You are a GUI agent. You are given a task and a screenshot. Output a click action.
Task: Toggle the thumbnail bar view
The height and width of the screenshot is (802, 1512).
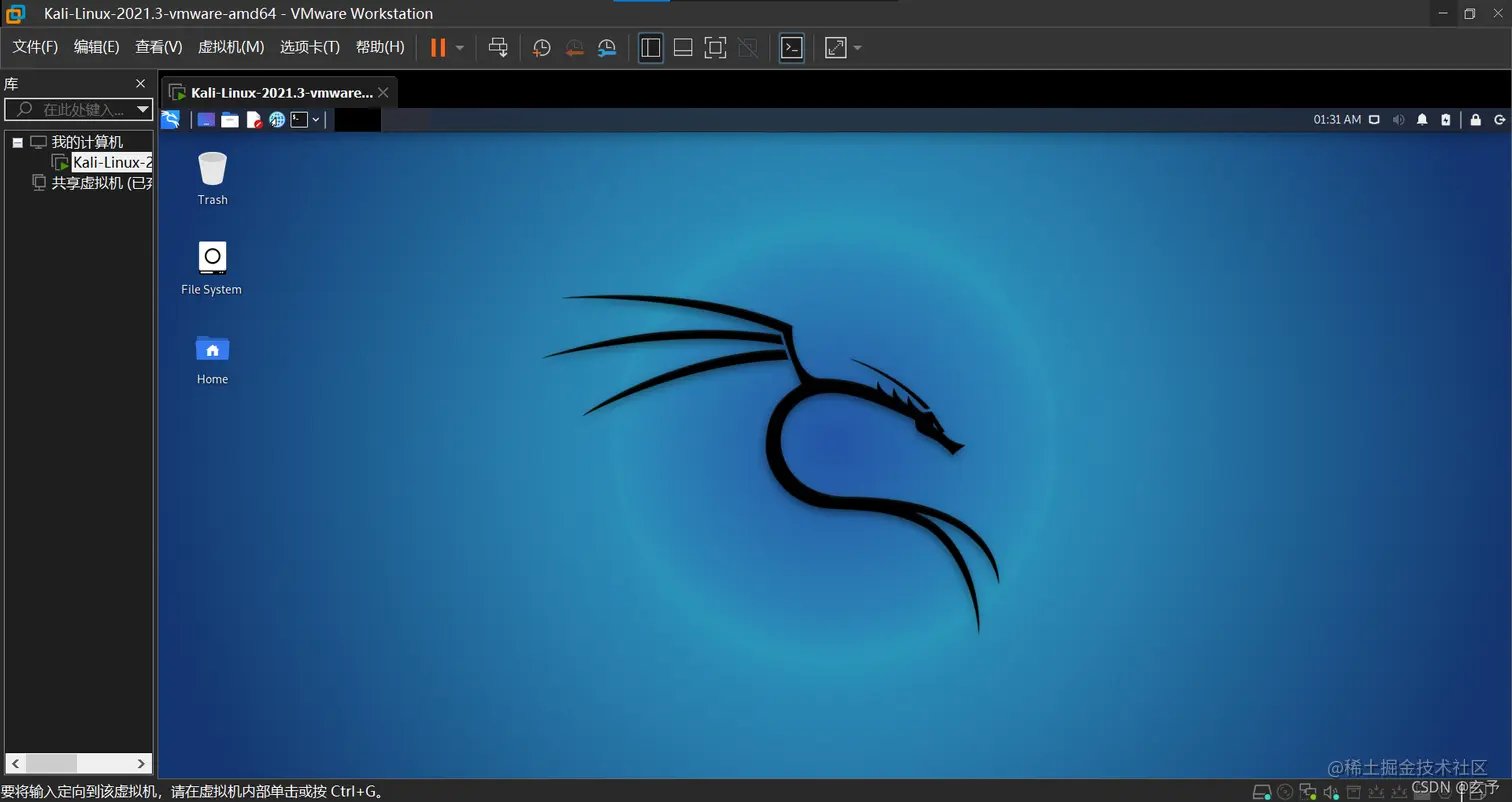pos(683,47)
